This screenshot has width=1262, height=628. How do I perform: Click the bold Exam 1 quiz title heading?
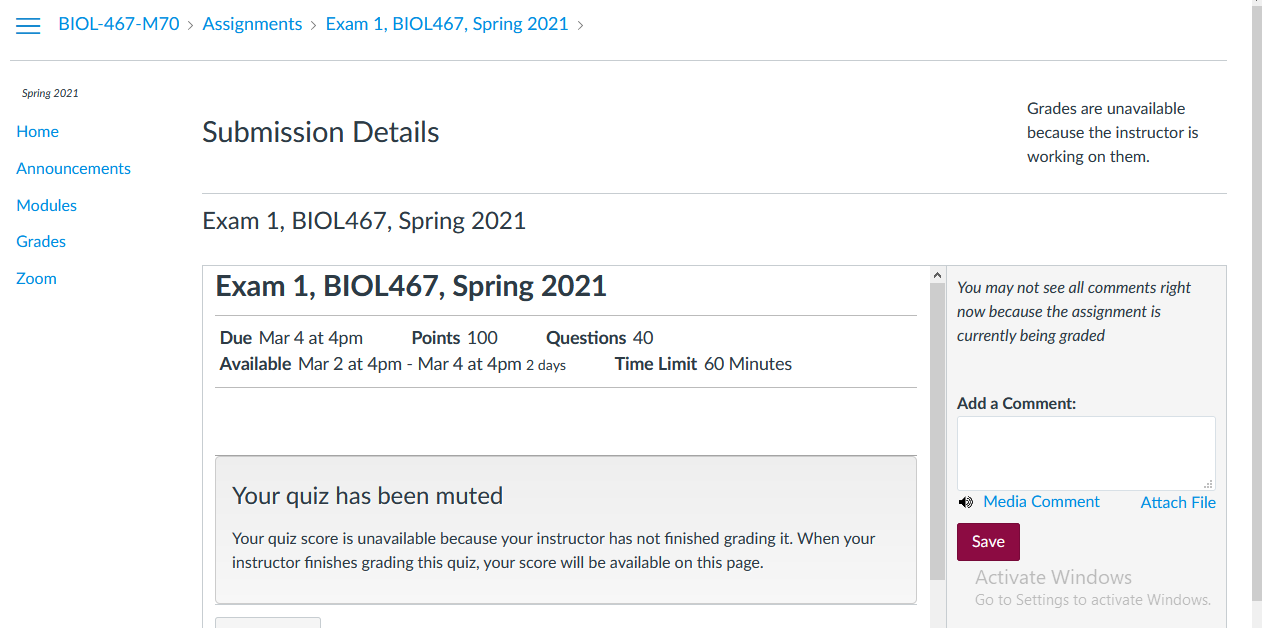tap(411, 287)
